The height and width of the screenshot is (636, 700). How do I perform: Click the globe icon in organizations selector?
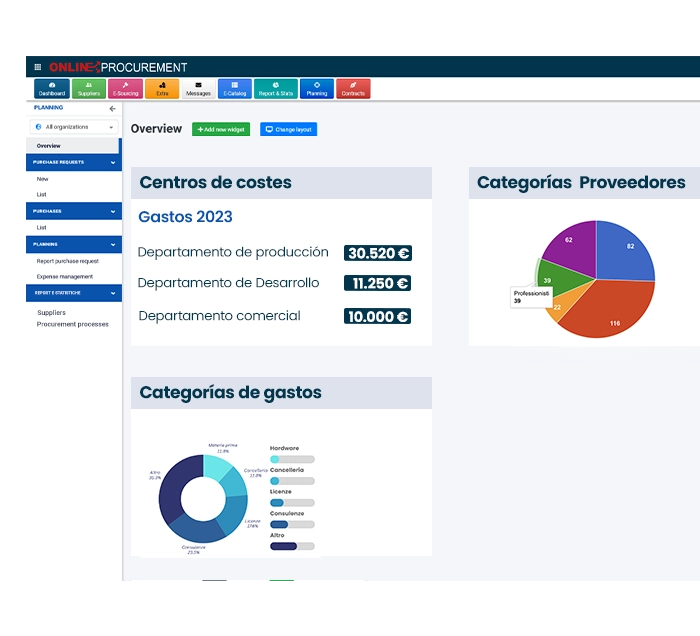pyautogui.click(x=38, y=127)
